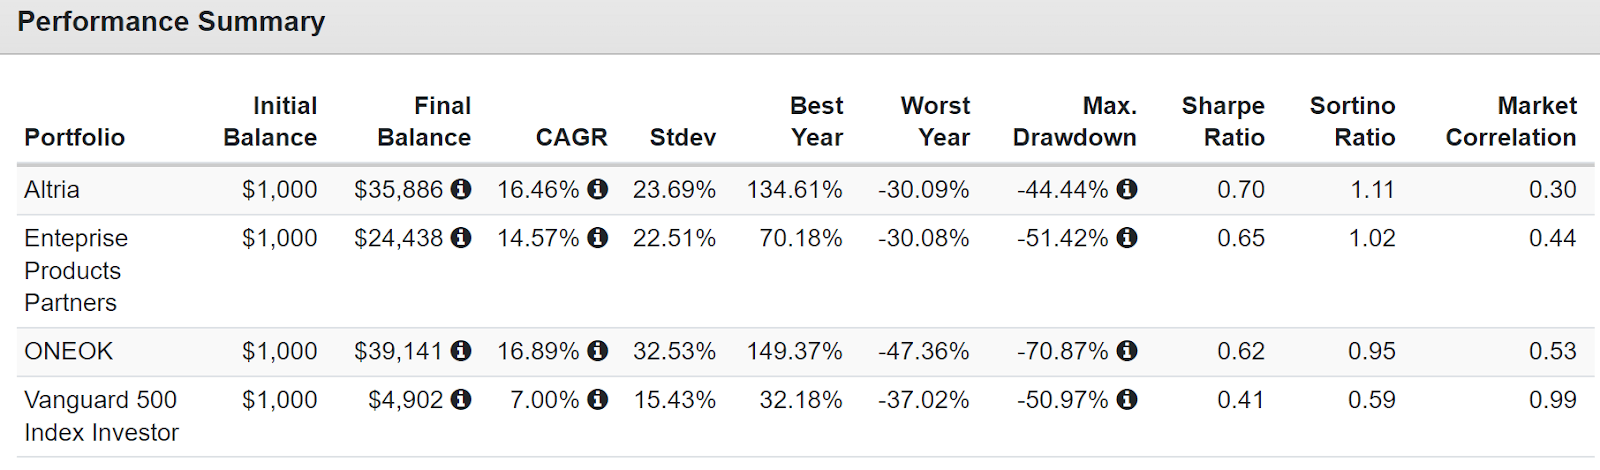
Task: Open info icon next to 7.00% CAGR
Action: pos(598,400)
